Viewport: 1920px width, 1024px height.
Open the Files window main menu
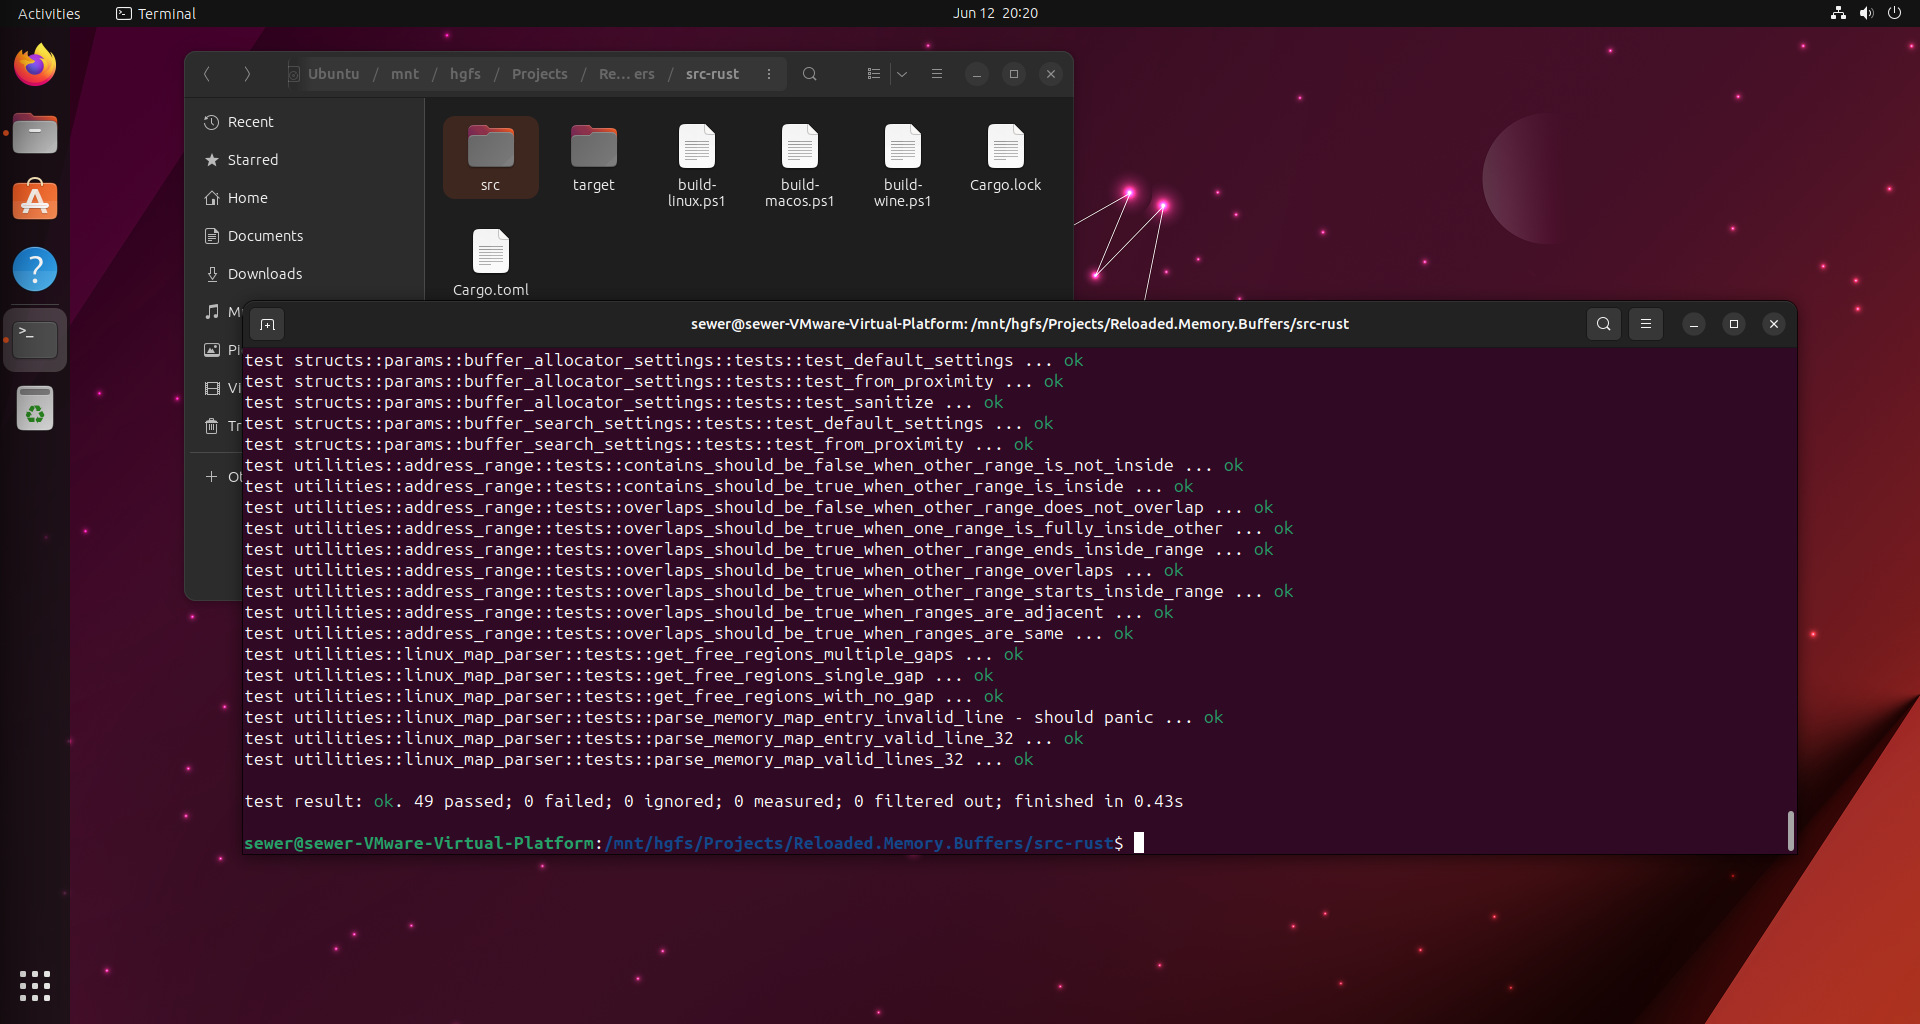937,74
